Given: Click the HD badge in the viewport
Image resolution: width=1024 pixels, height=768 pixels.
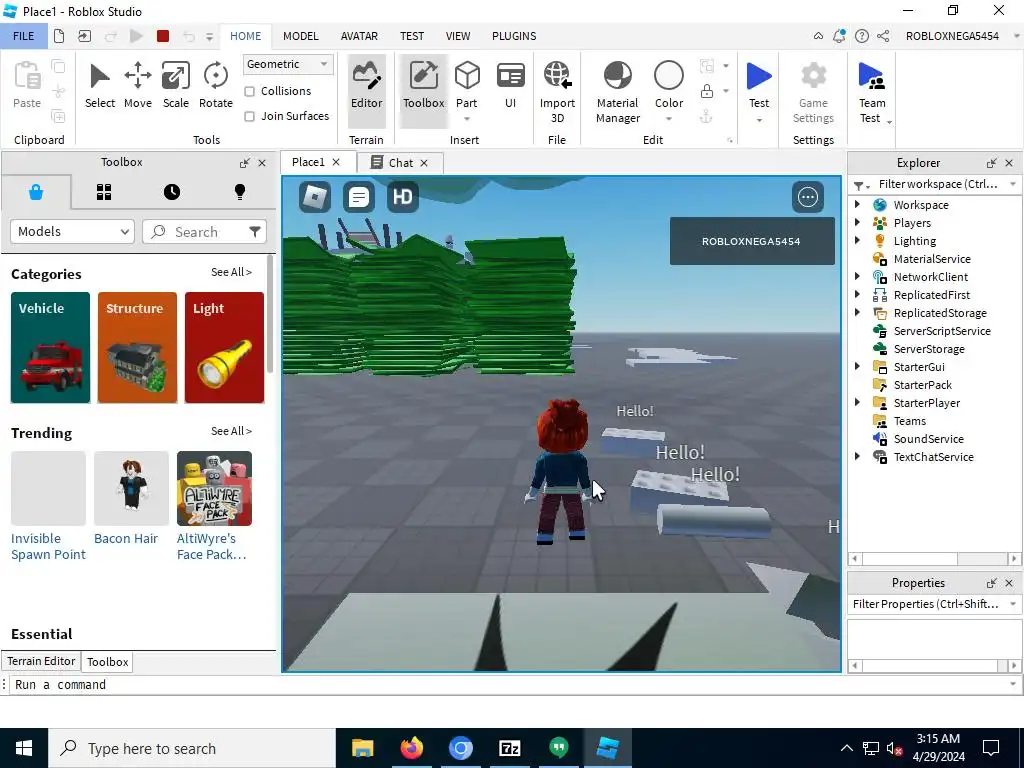Looking at the screenshot, I should point(402,197).
